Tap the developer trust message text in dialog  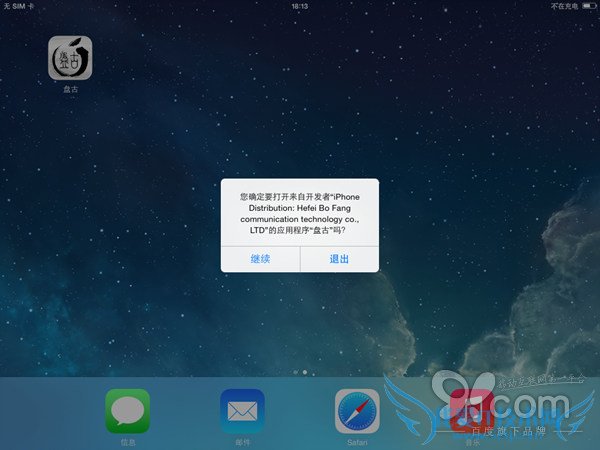tap(300, 214)
